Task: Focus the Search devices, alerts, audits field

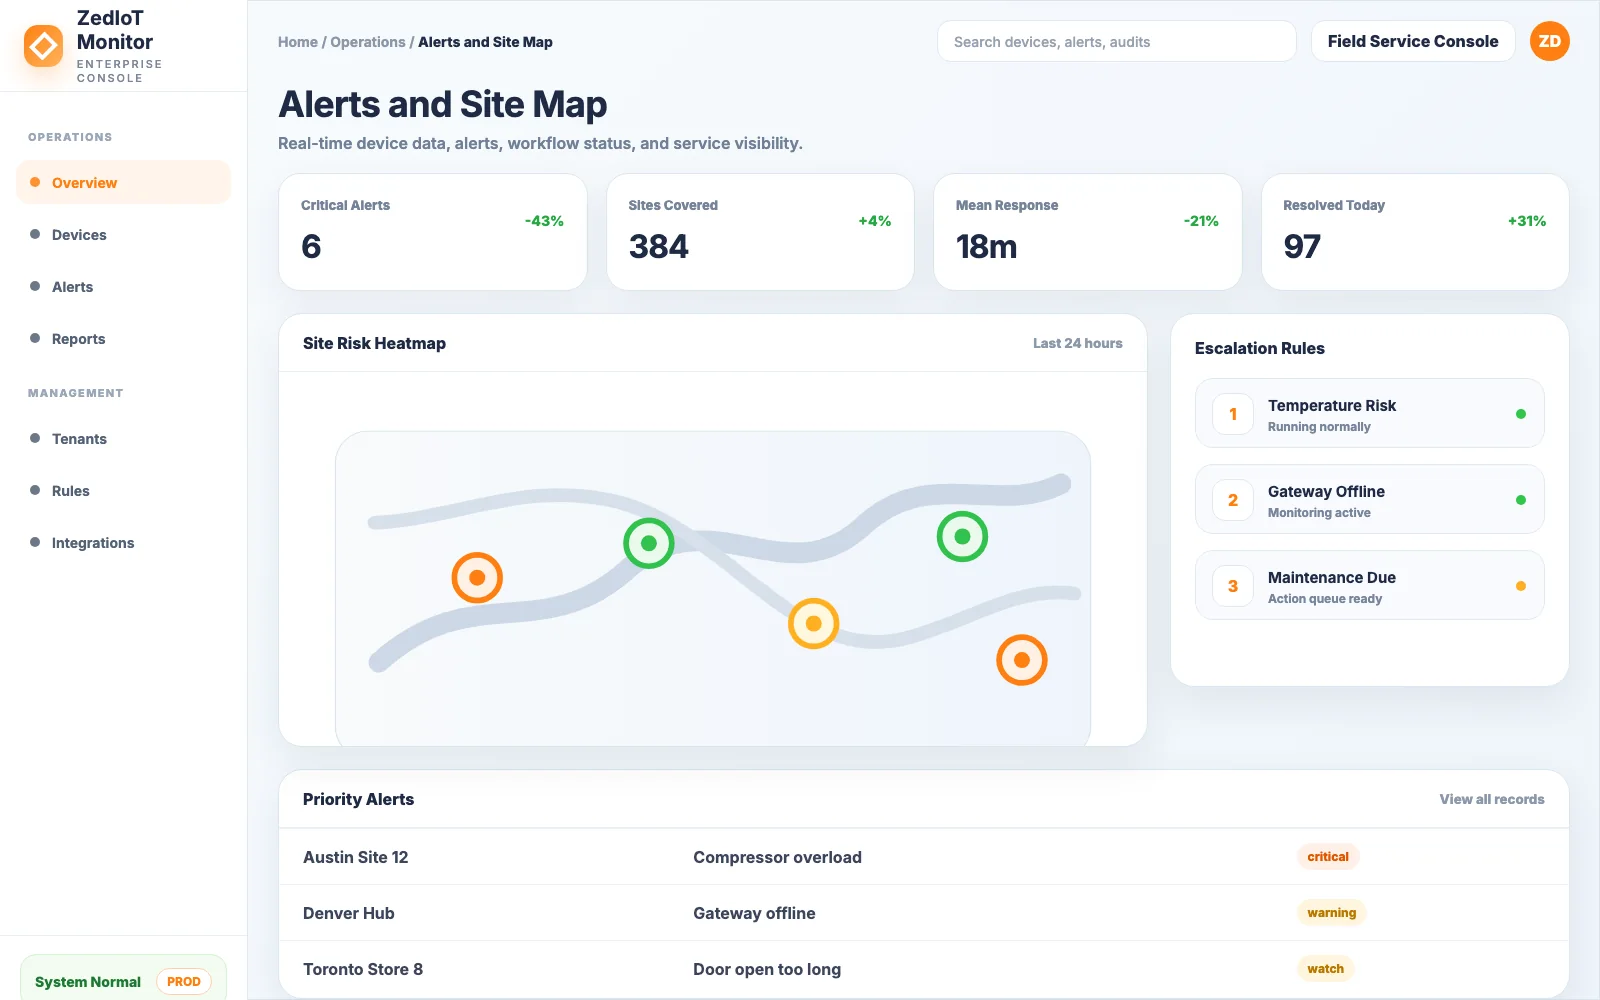Action: [x=1116, y=41]
